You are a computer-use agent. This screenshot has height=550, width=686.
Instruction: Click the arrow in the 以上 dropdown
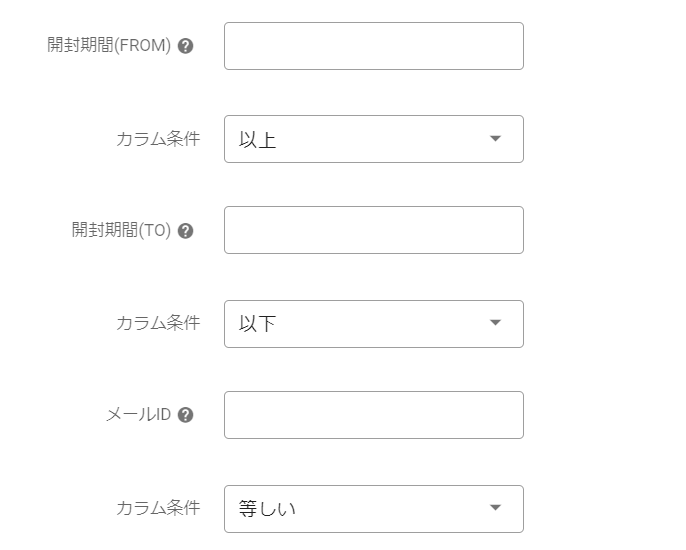pyautogui.click(x=495, y=139)
